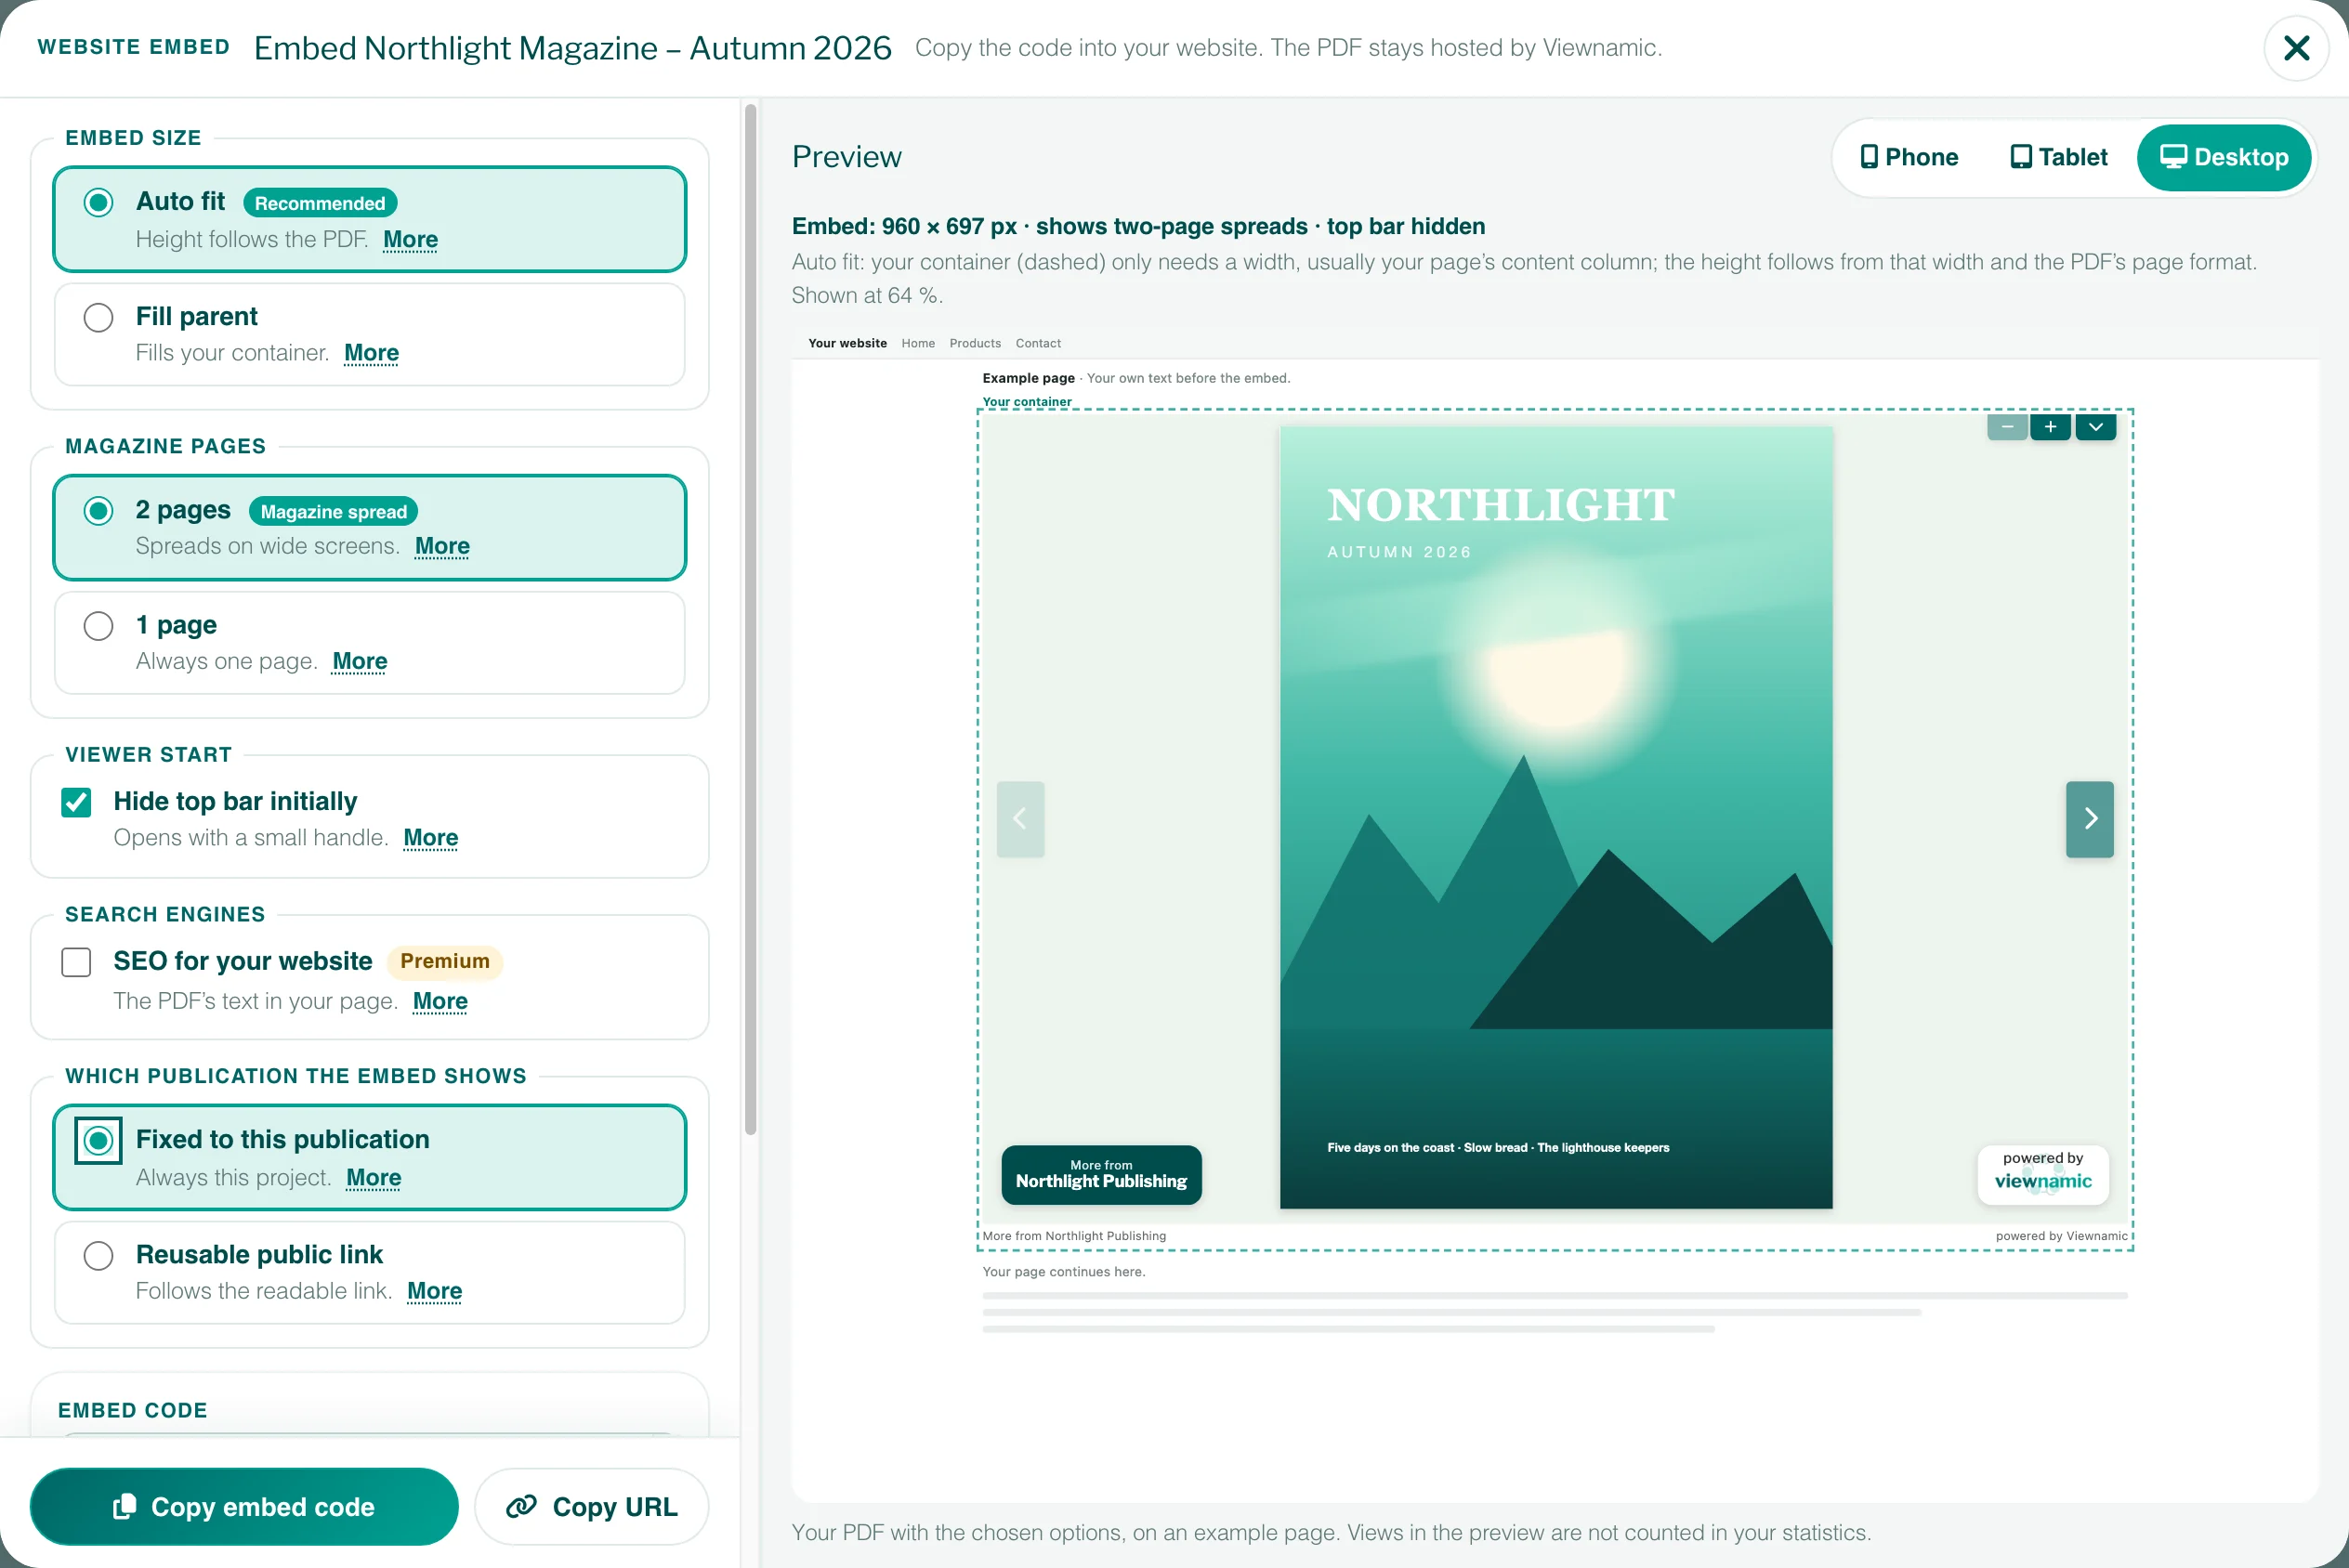Select the Fill parent radio option
The image size is (2349, 1568).
click(x=98, y=317)
